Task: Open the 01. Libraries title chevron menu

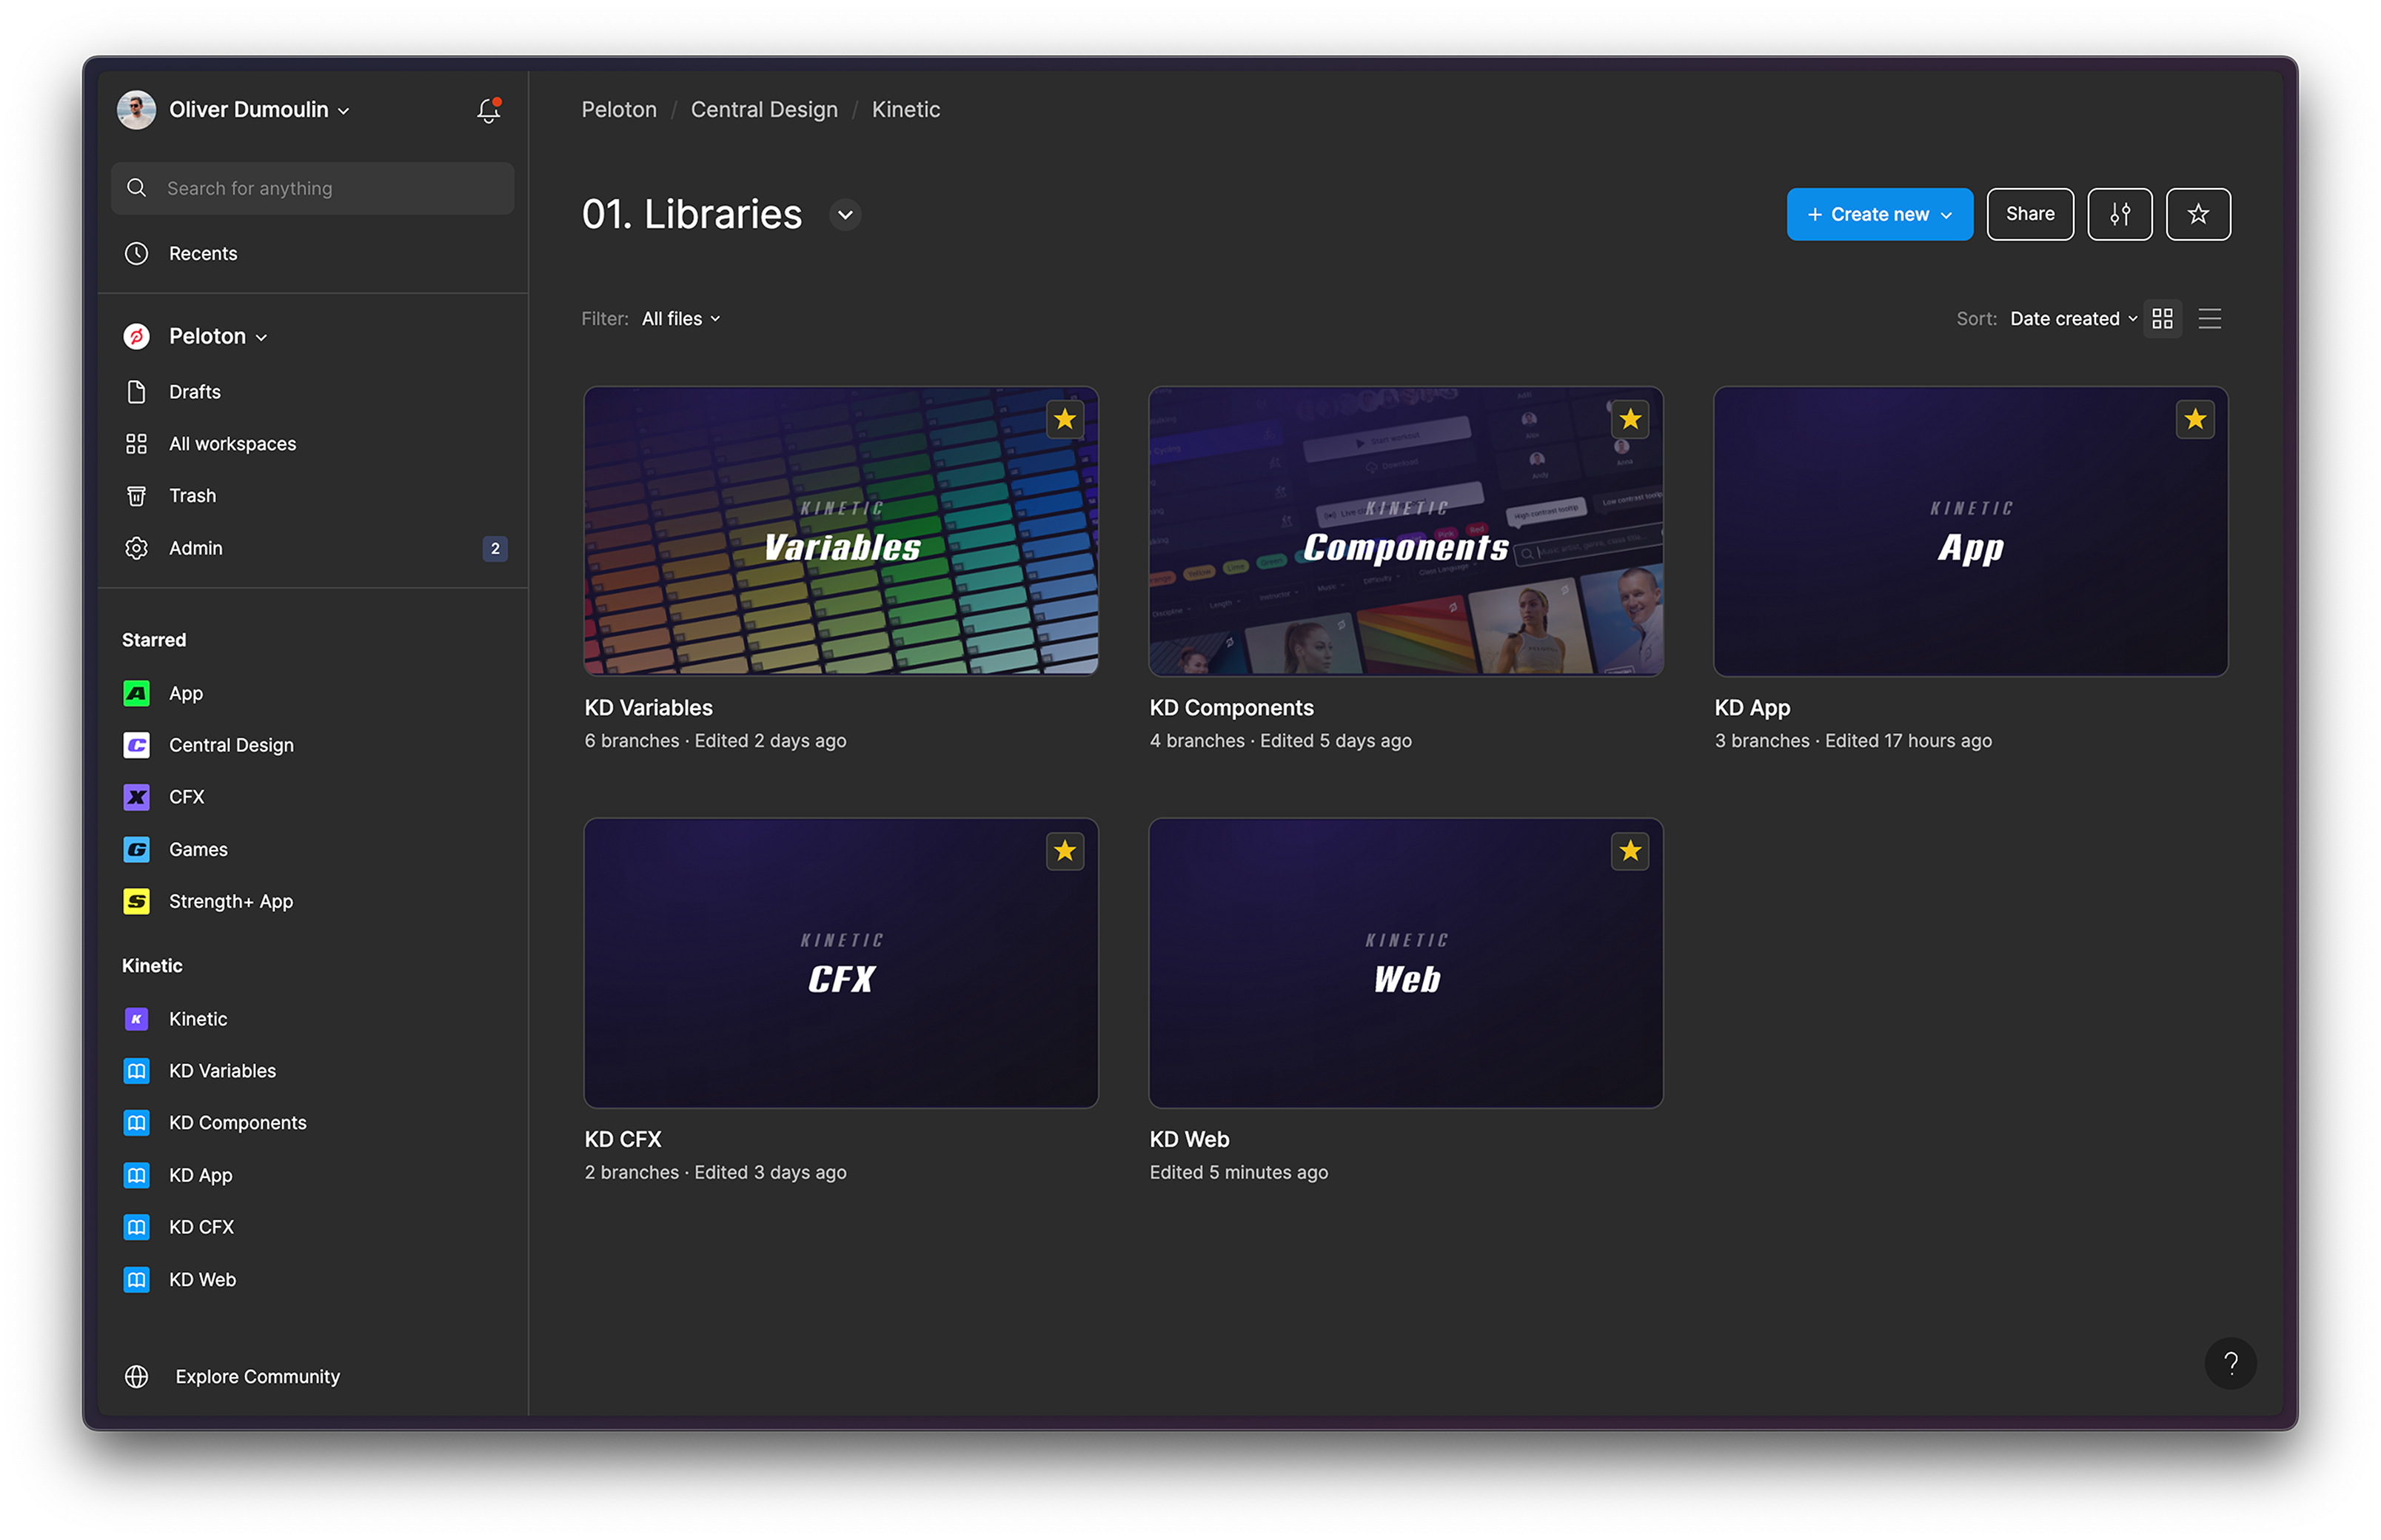Action: (845, 215)
